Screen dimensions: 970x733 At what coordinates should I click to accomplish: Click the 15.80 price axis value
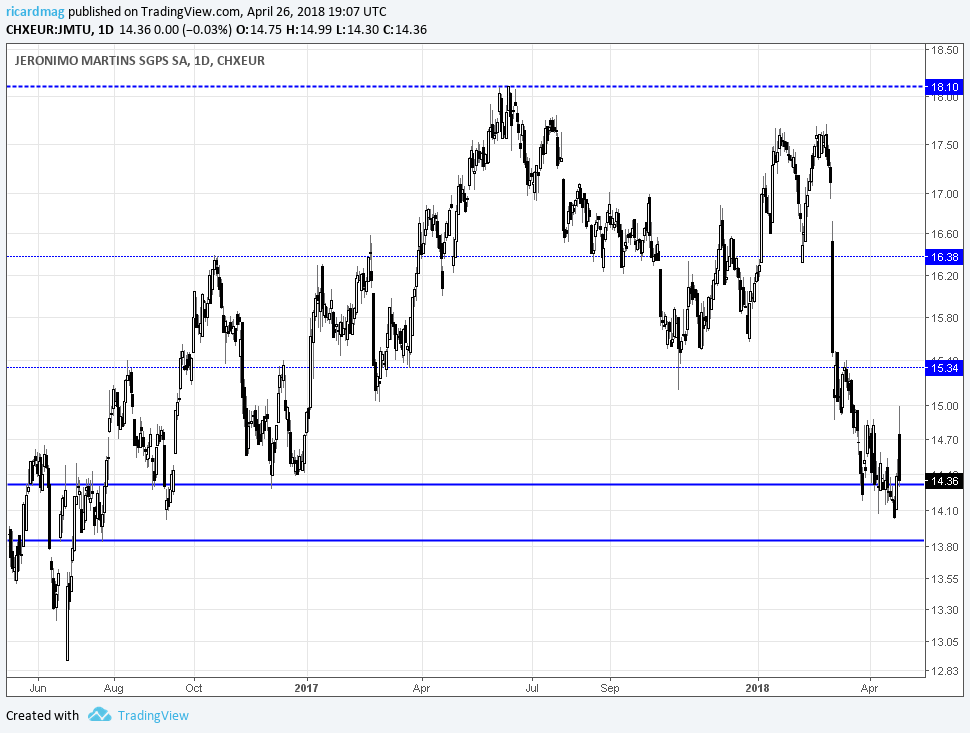[x=945, y=318]
